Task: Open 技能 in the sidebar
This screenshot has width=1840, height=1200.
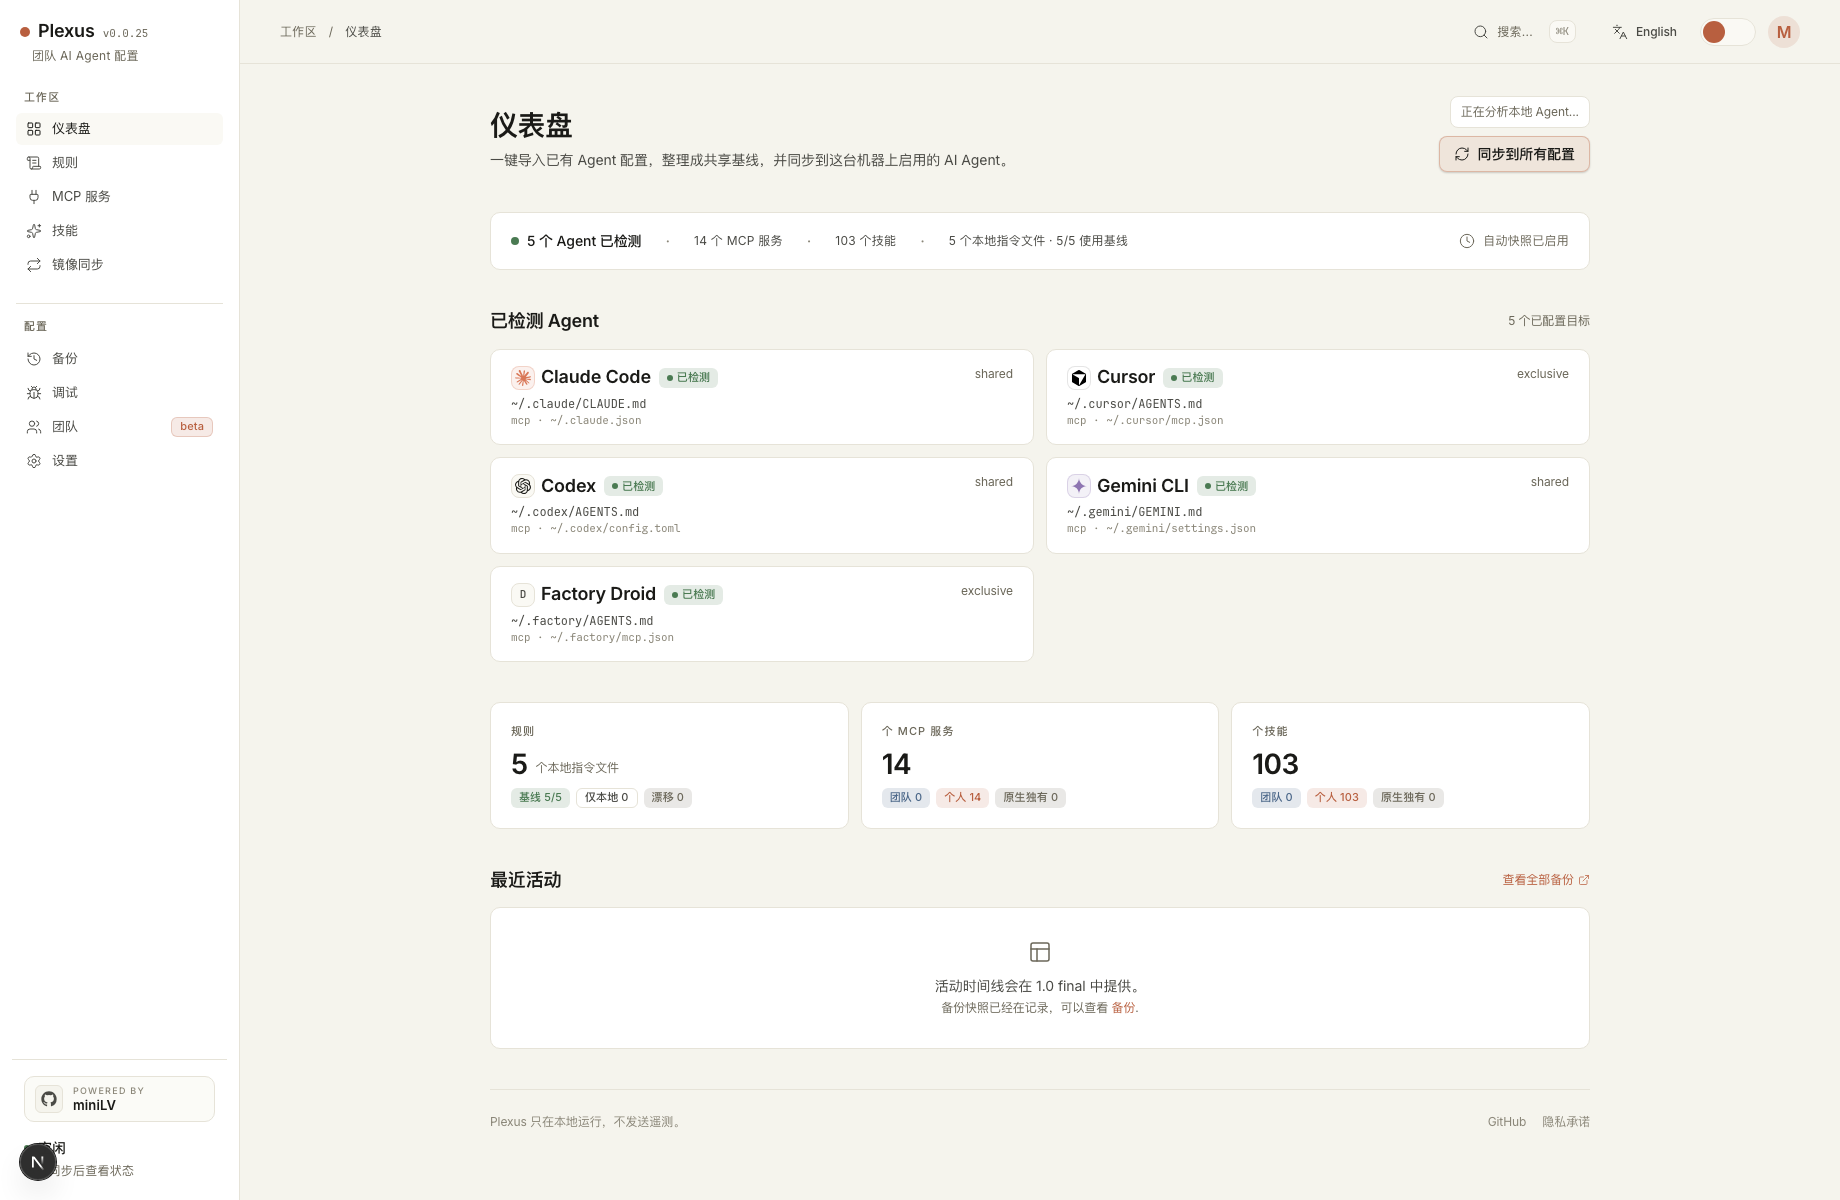Action: pyautogui.click(x=119, y=231)
